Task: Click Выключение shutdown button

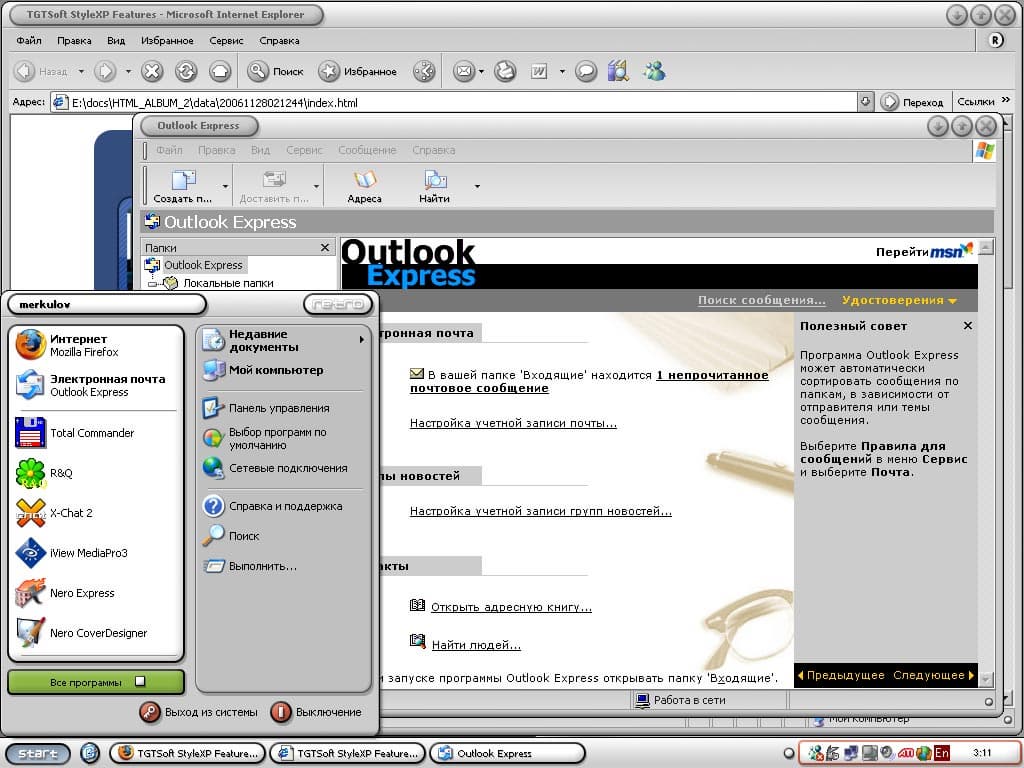Action: click(x=316, y=712)
